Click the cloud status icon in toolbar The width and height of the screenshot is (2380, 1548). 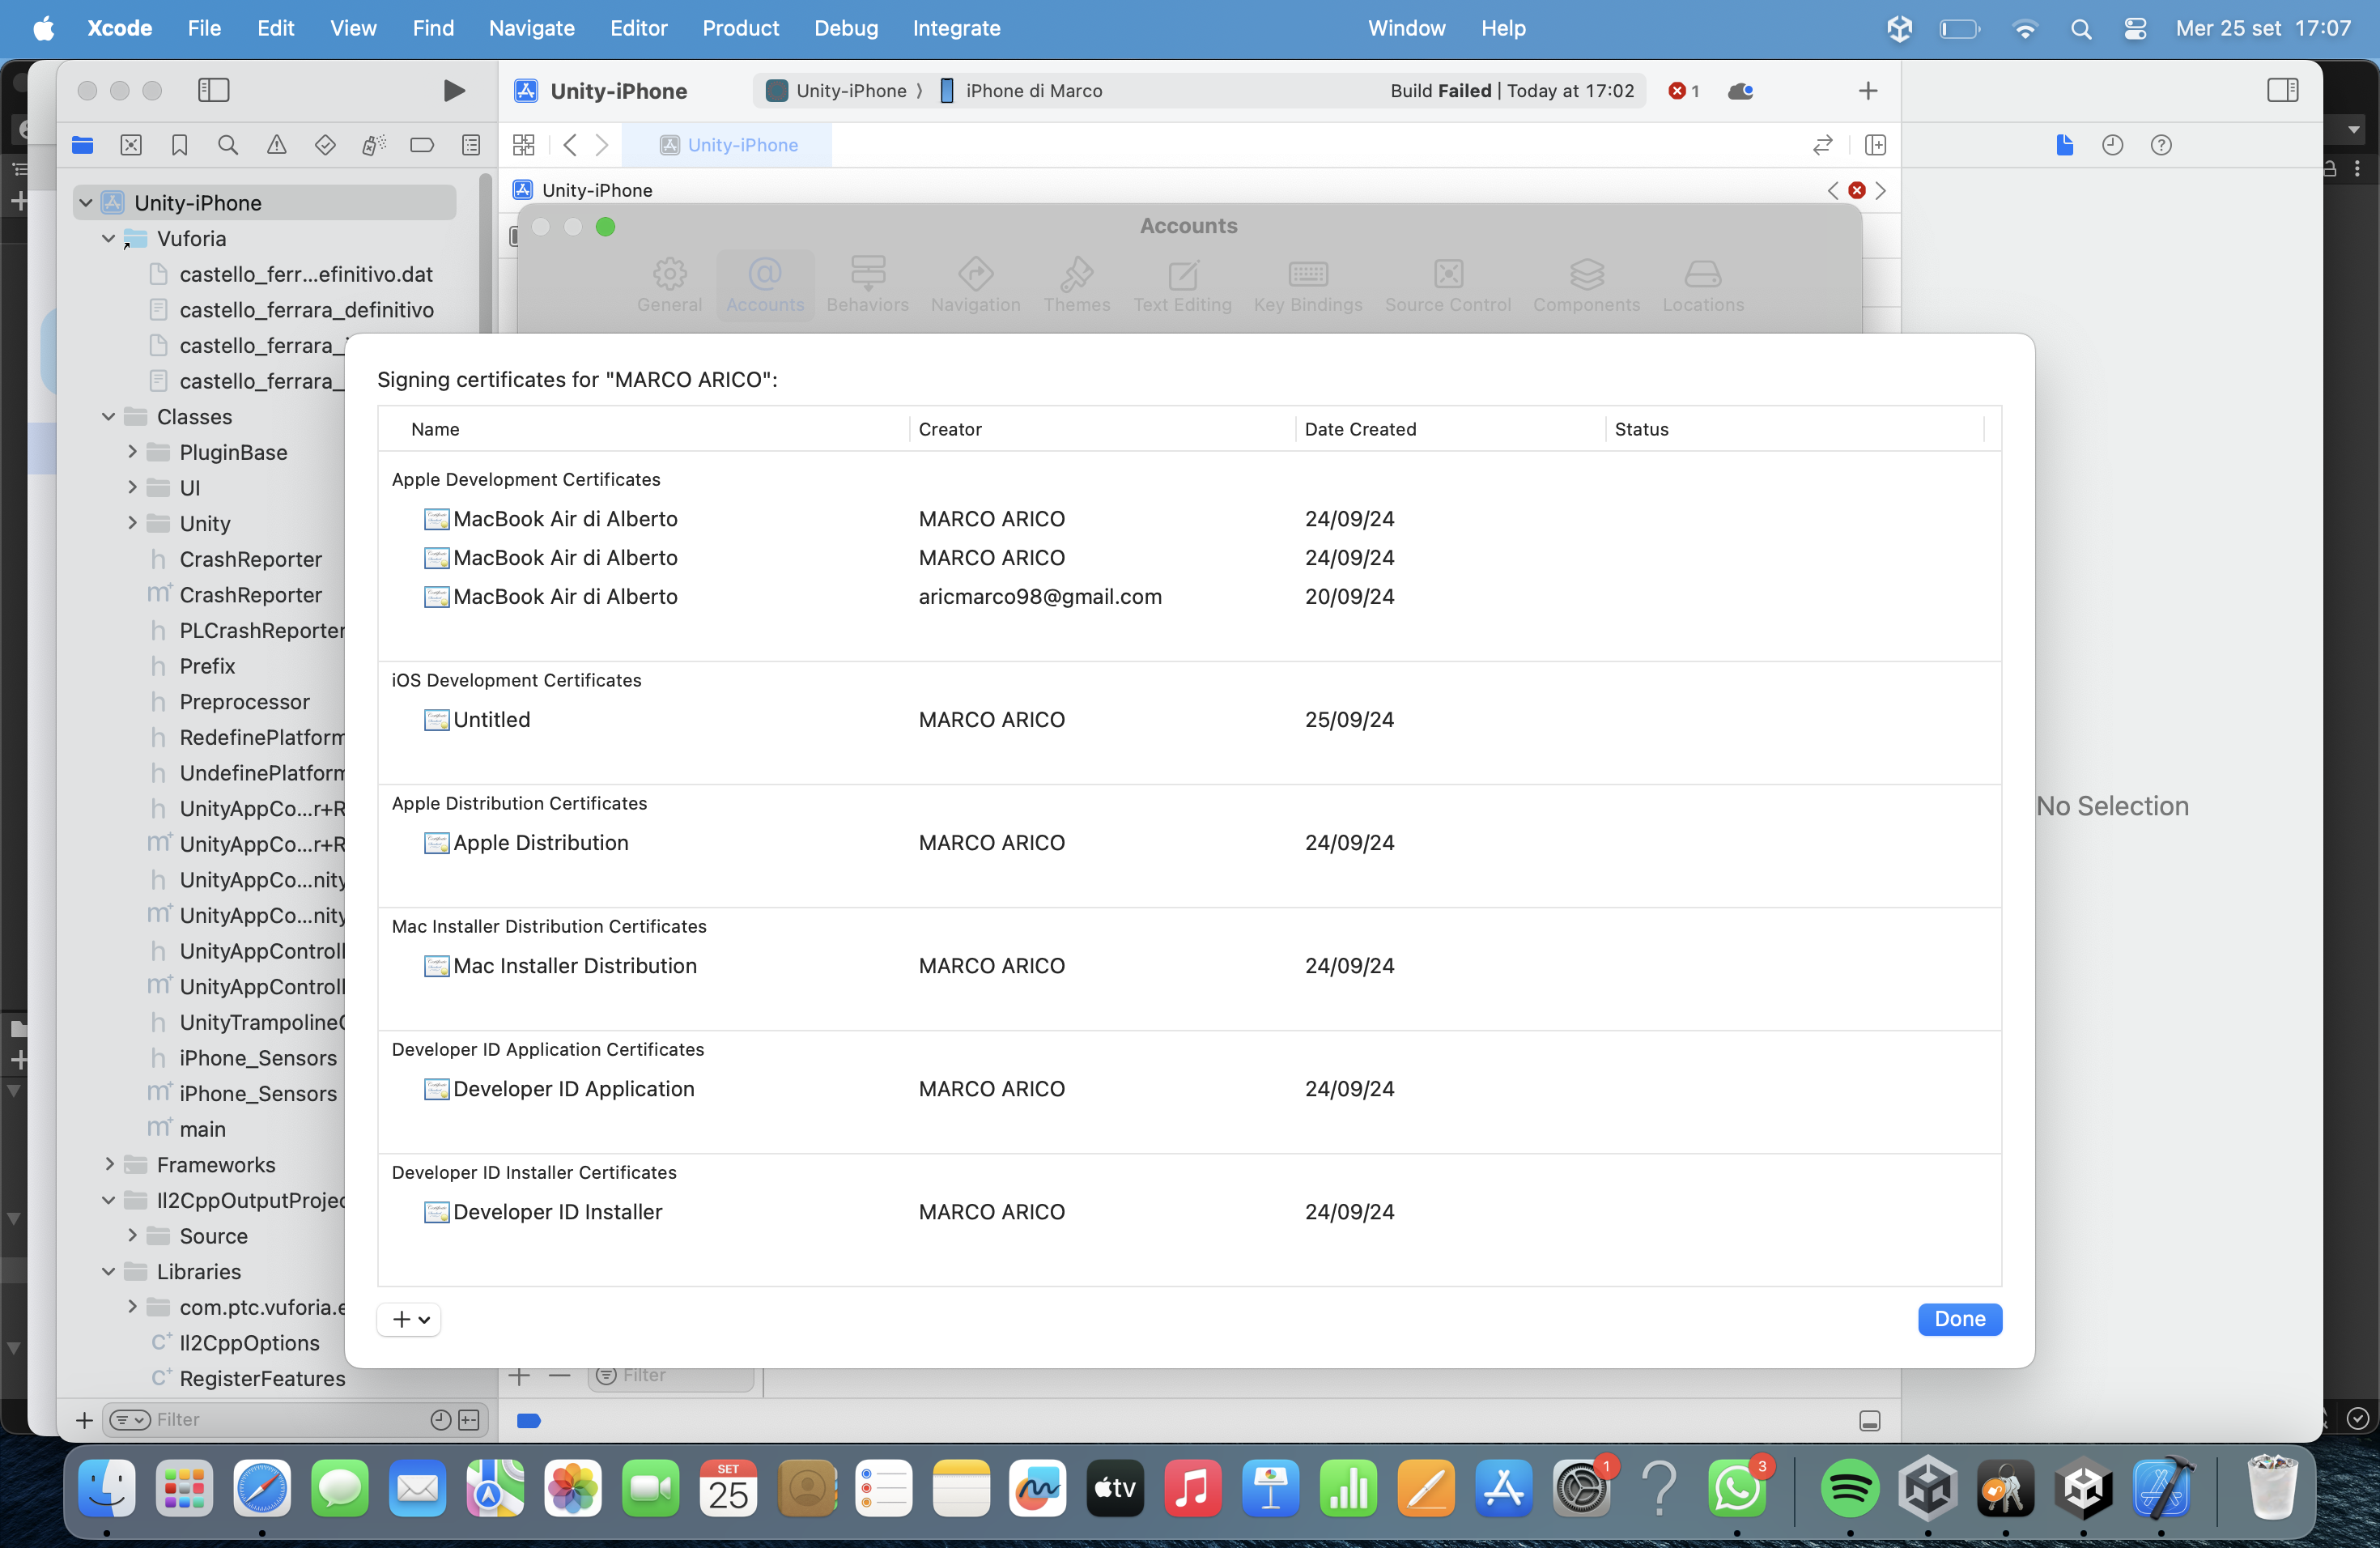tap(1740, 91)
